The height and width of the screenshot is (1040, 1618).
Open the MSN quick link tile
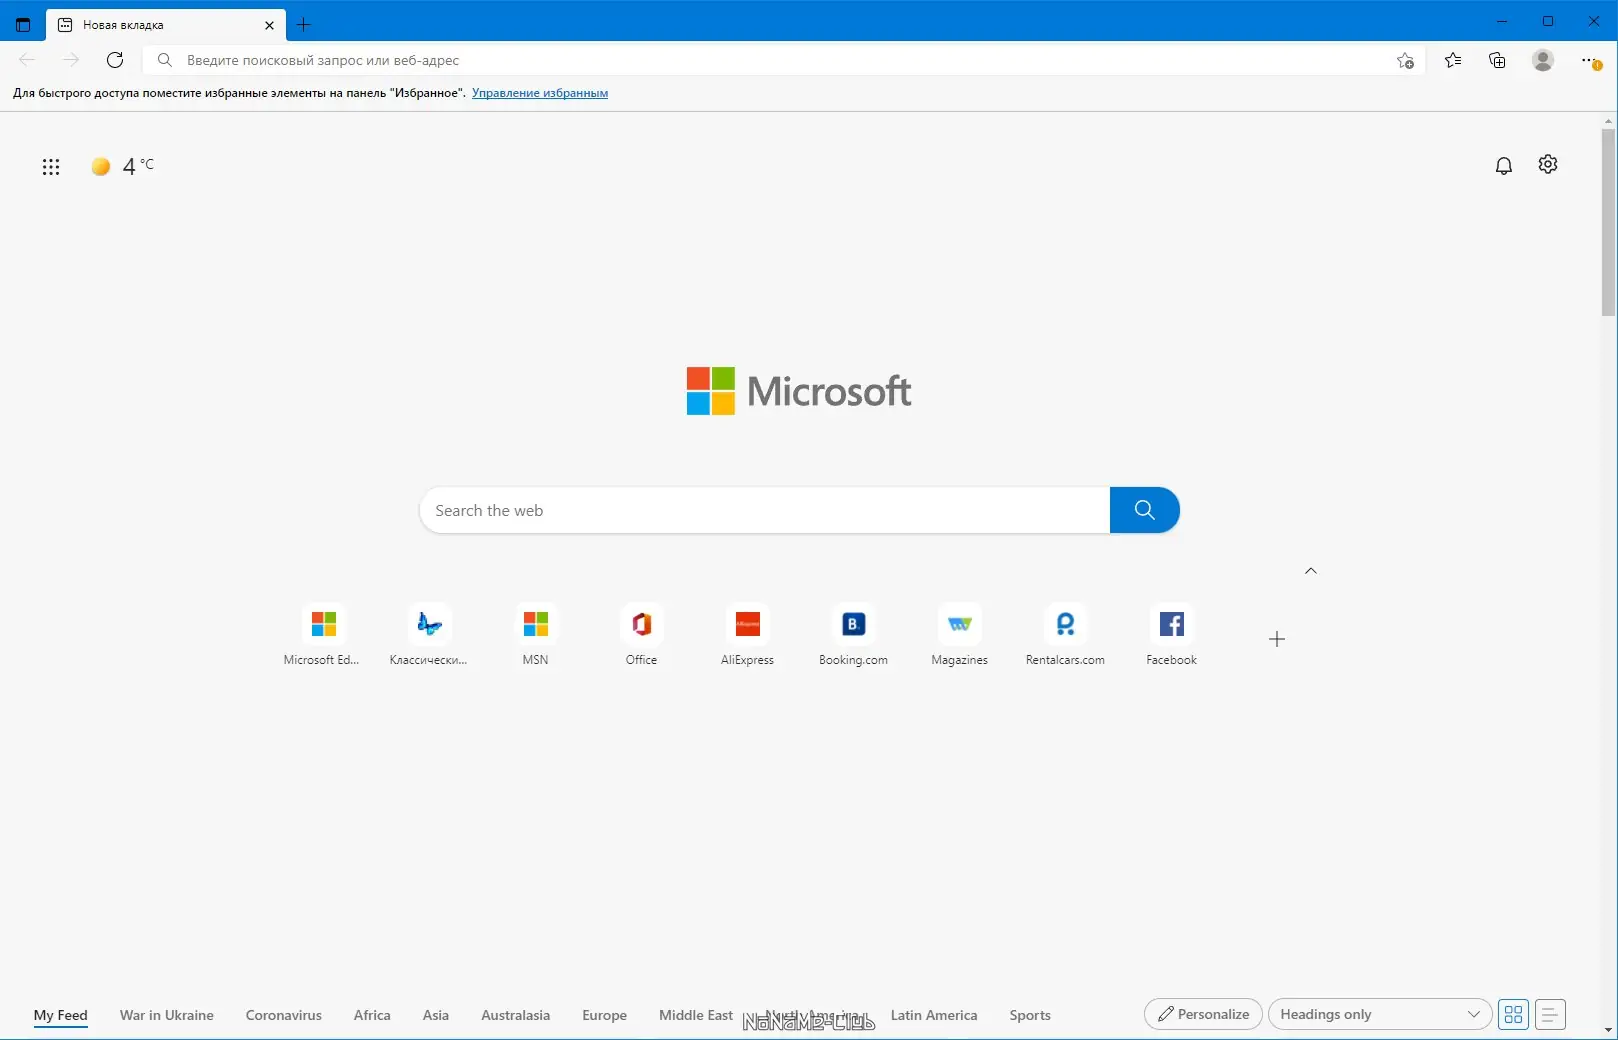point(536,635)
